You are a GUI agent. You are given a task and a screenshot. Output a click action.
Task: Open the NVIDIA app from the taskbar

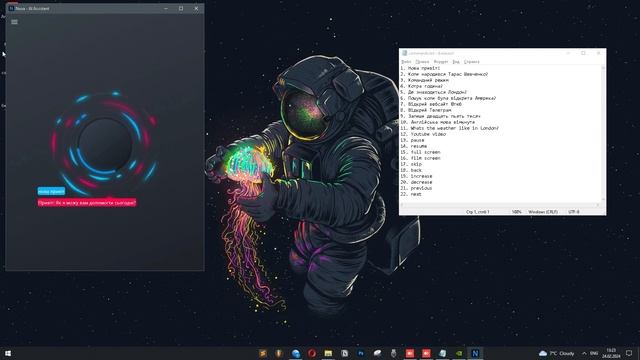[459, 353]
